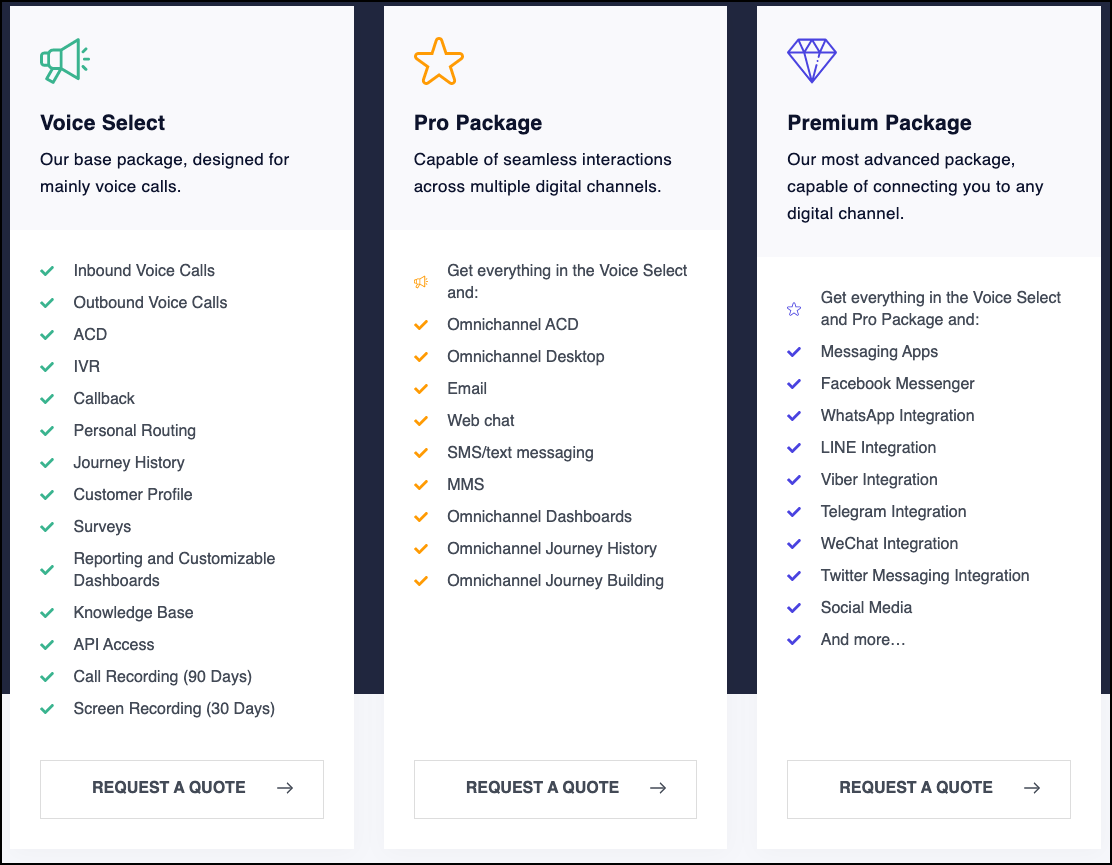Click the arrow in Premium Package quote button
The image size is (1112, 865).
pos(1032,788)
